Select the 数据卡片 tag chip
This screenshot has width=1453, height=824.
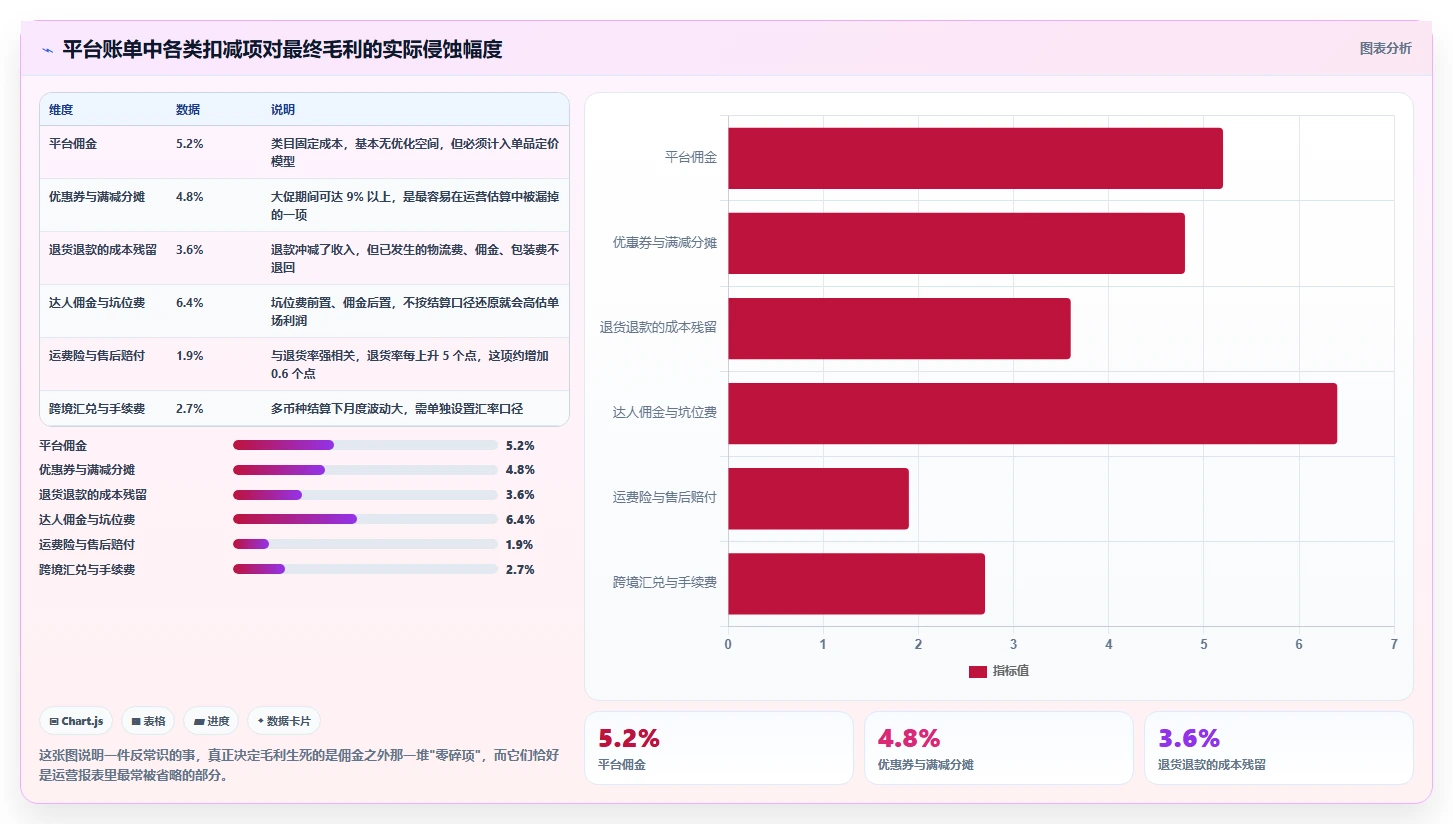tap(283, 721)
